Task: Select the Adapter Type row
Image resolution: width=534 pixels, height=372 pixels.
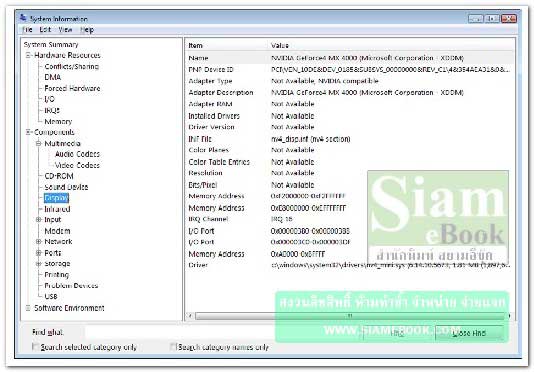Action: [x=350, y=81]
